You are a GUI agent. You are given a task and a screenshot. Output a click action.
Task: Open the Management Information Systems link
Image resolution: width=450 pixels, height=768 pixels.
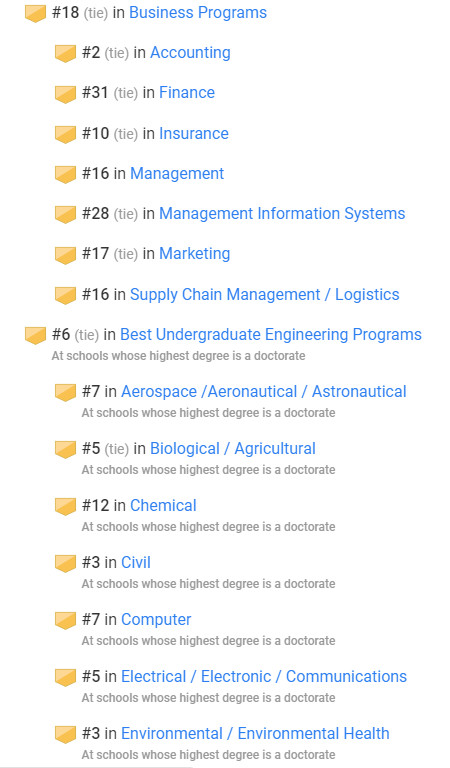coord(282,214)
